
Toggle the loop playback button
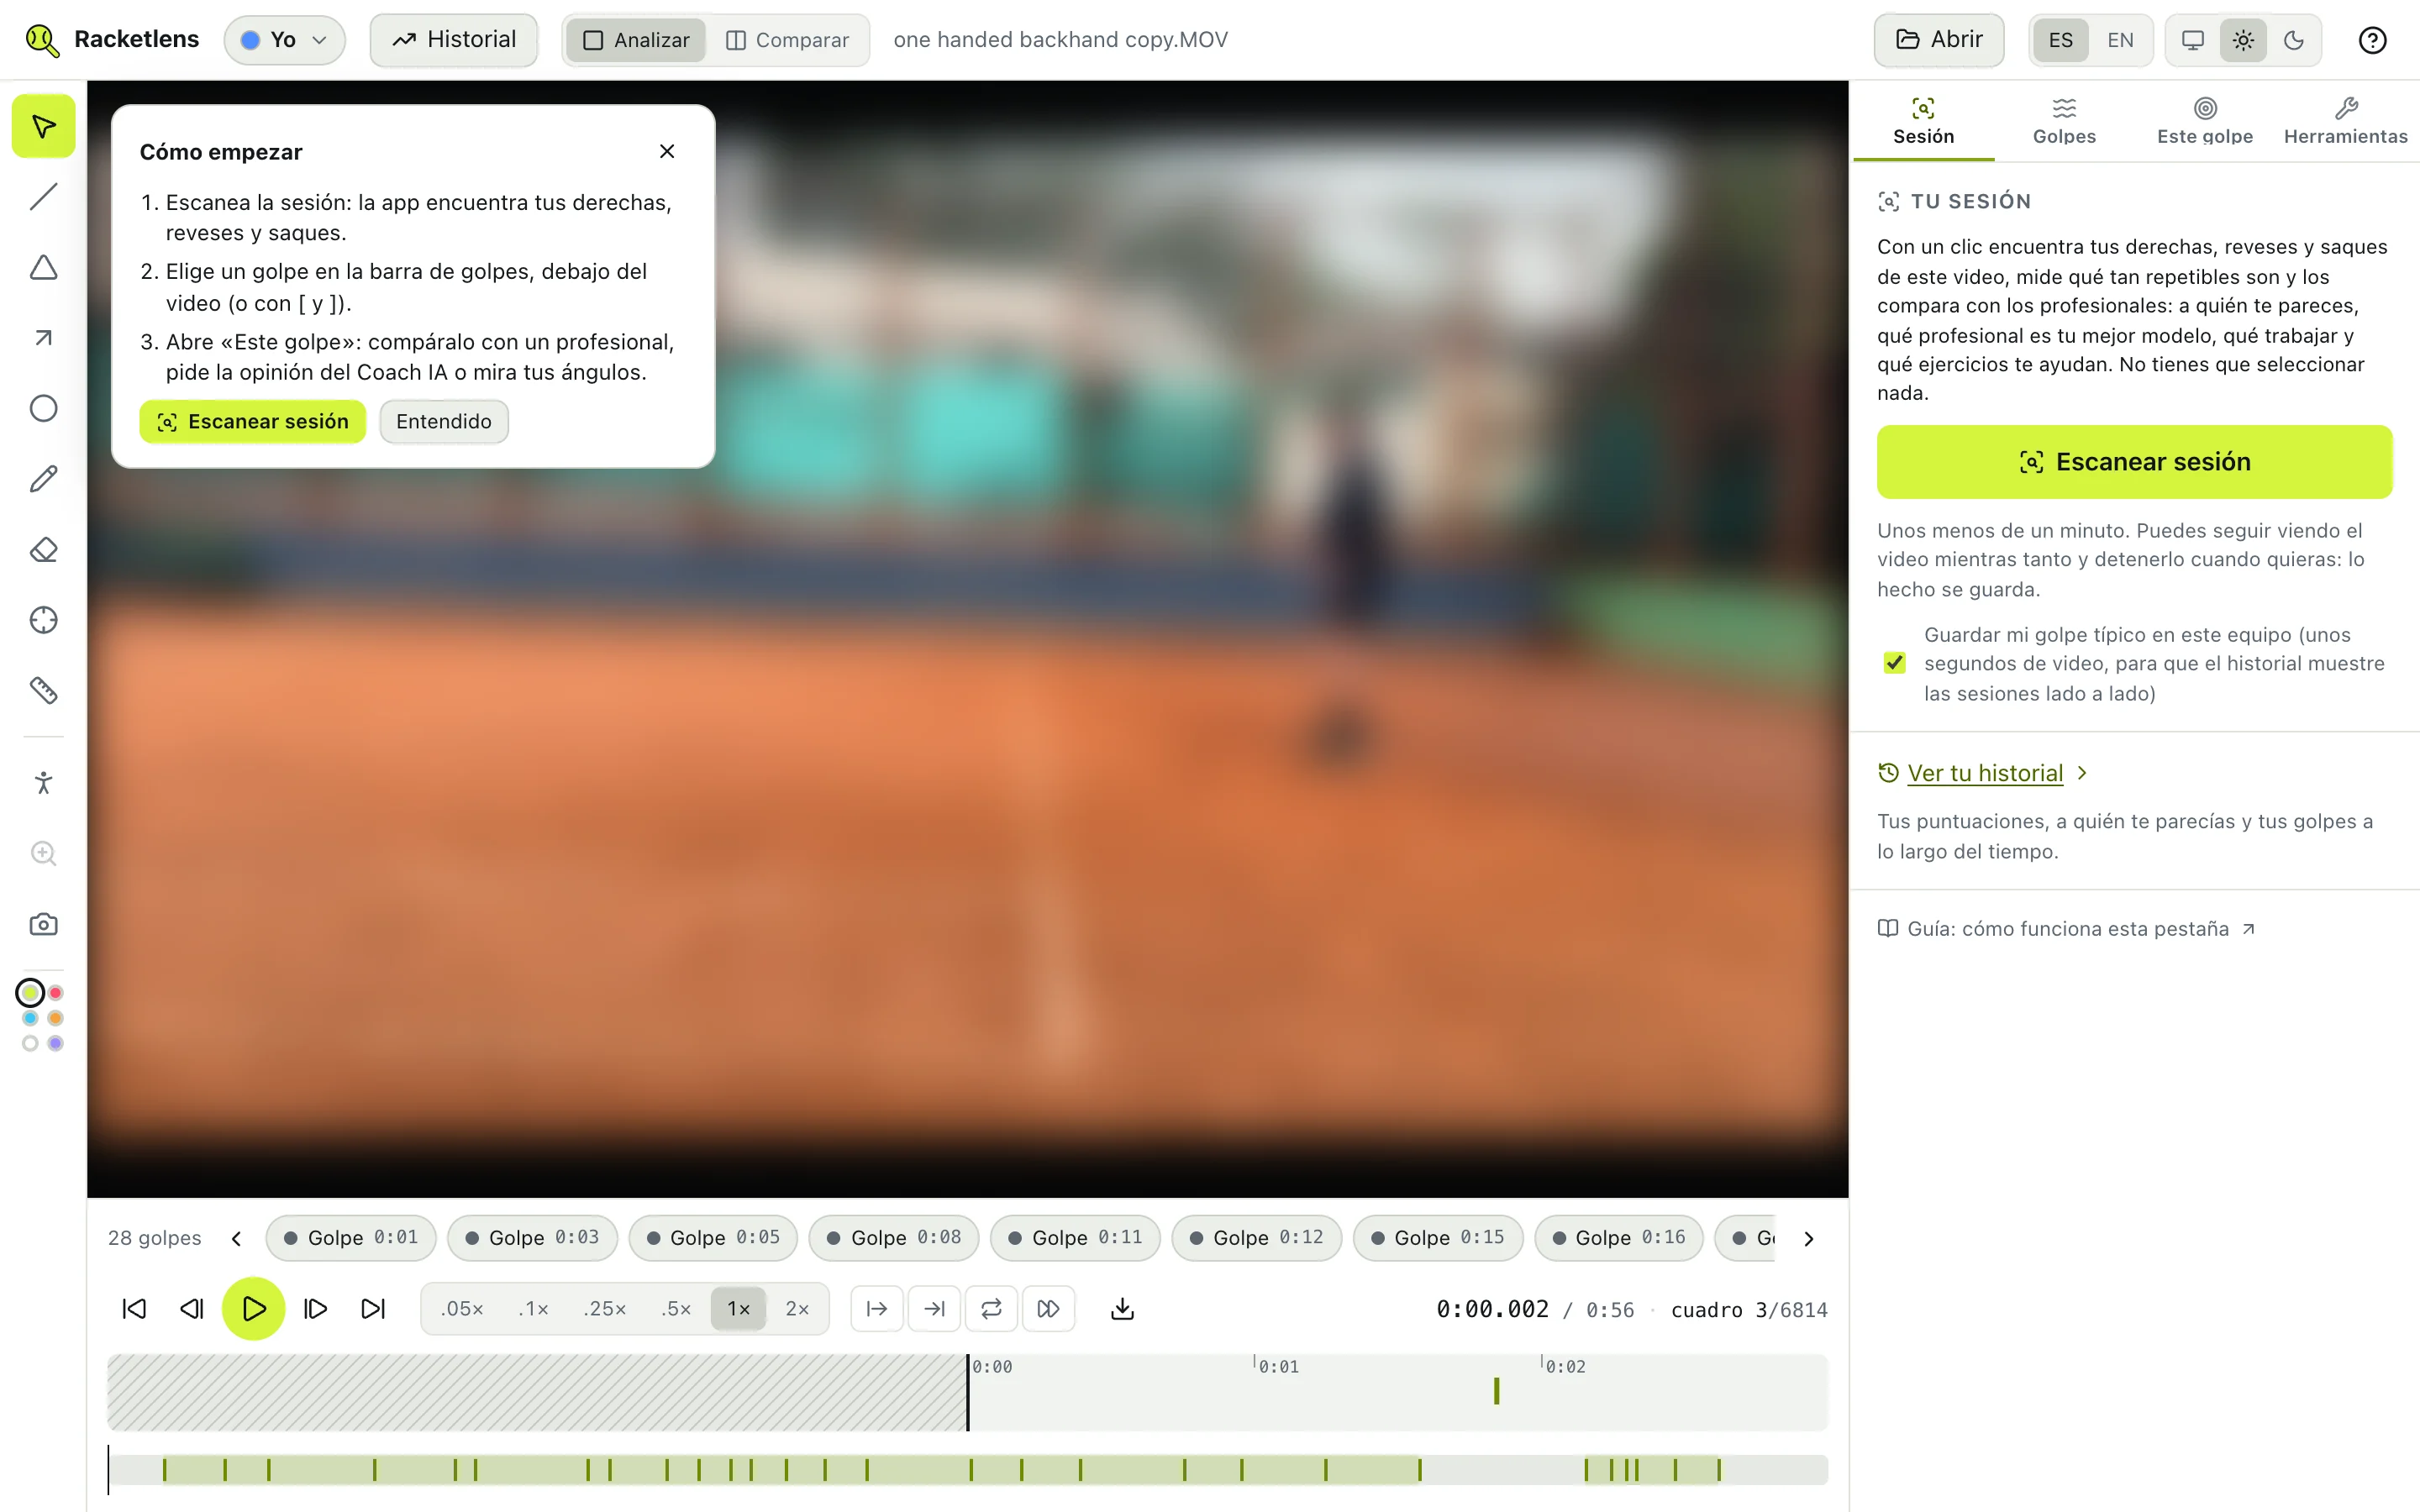(991, 1308)
